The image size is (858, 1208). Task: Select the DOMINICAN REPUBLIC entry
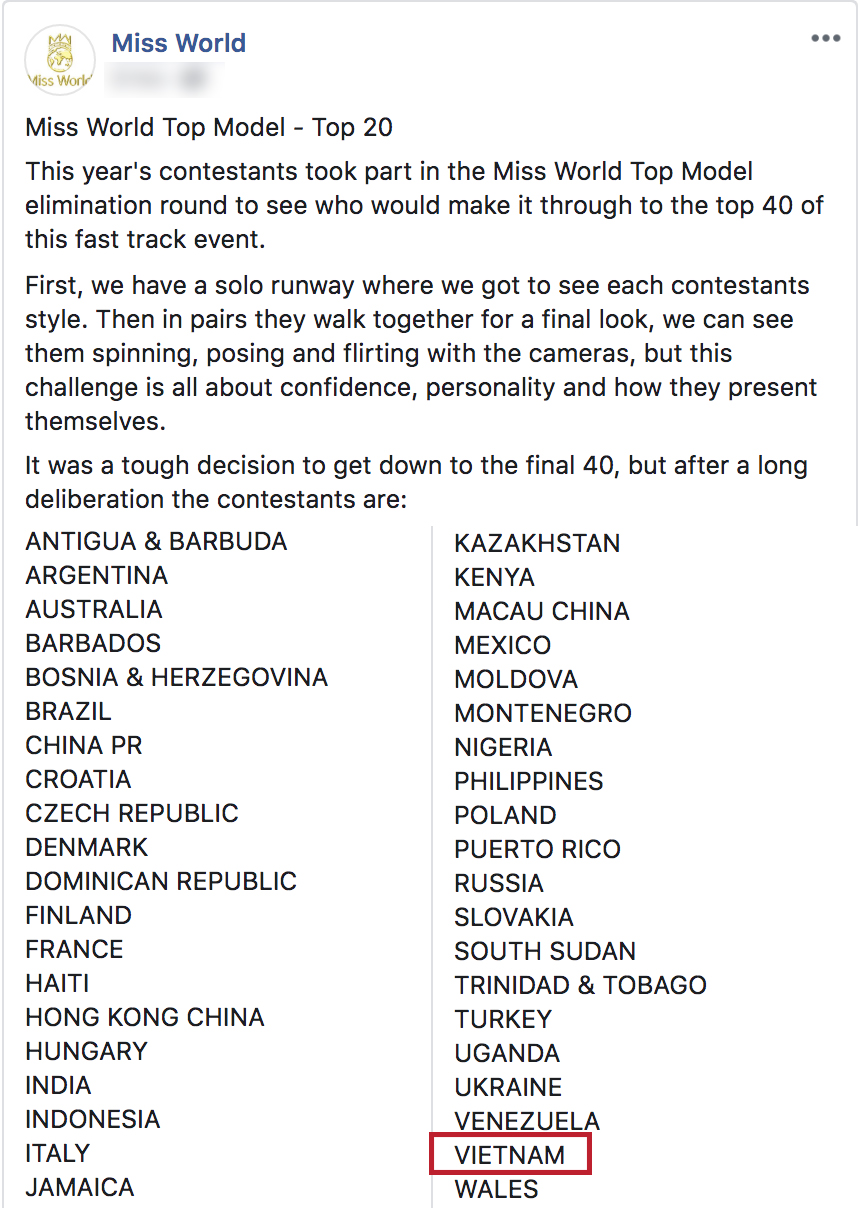161,882
